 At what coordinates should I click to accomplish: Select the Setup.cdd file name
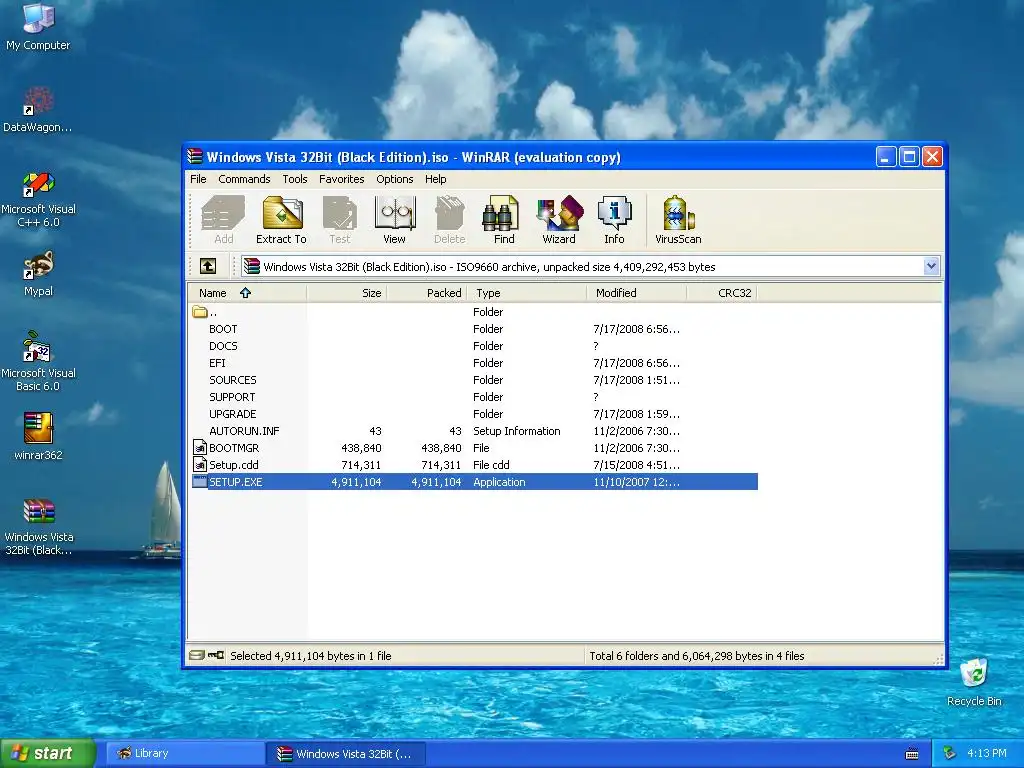(x=234, y=465)
